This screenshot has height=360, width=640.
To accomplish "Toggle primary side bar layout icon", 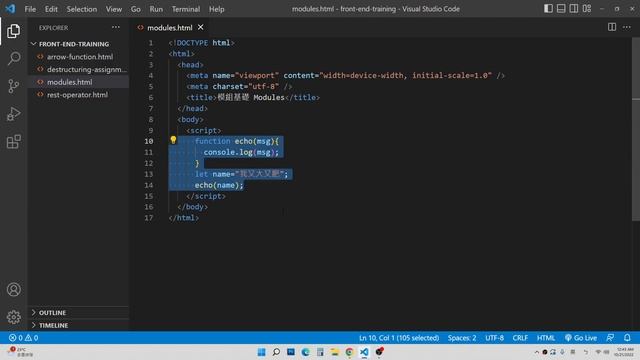I will (548, 9).
